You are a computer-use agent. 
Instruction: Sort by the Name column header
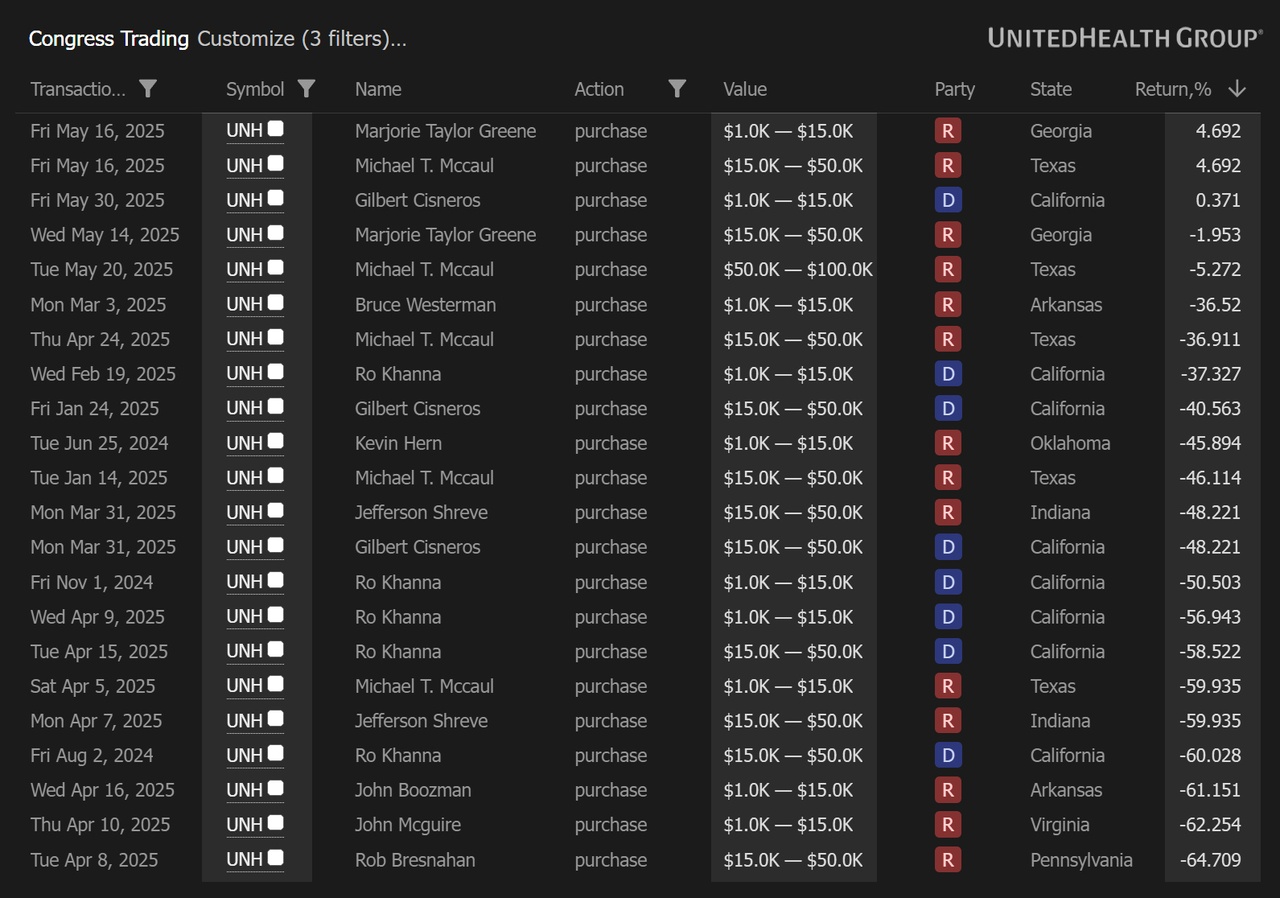tap(378, 89)
